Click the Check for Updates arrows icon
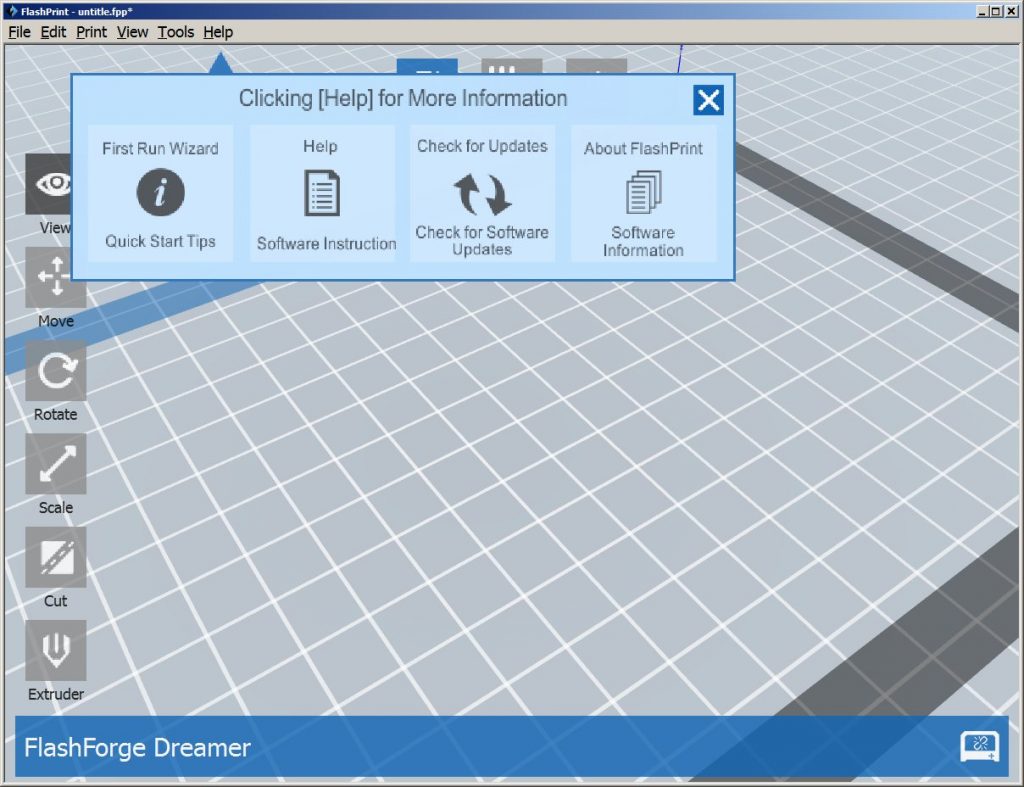Image resolution: width=1024 pixels, height=787 pixels. tap(482, 194)
